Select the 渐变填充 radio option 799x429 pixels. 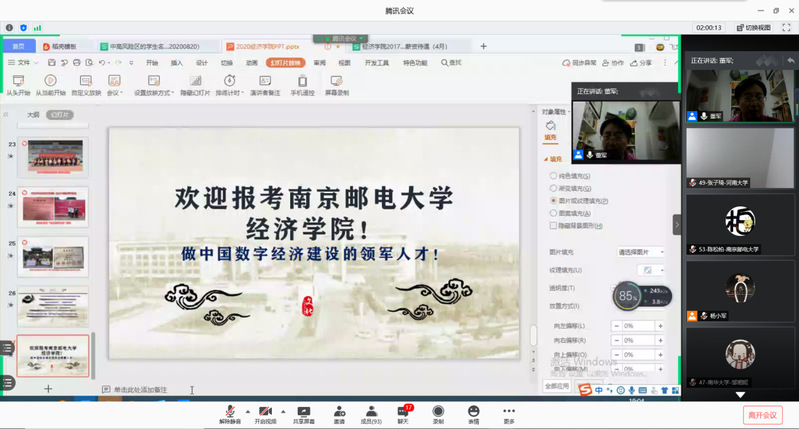click(554, 188)
